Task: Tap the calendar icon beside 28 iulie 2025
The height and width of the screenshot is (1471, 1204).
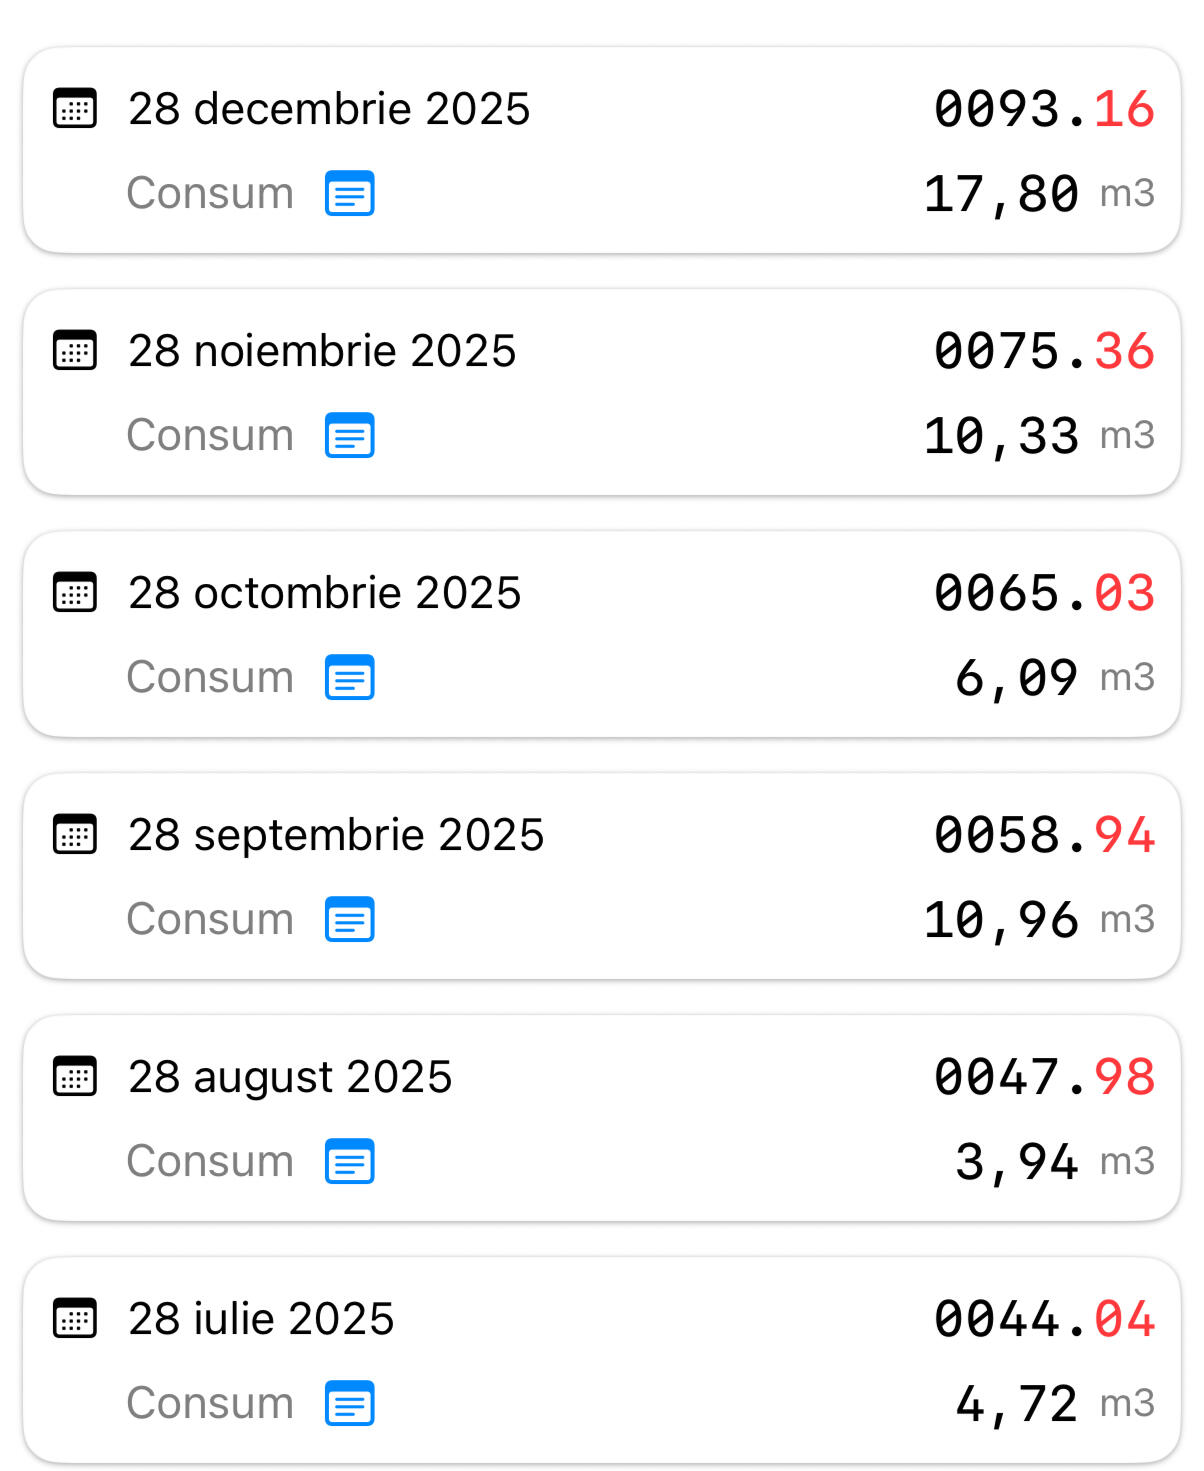Action: (75, 1319)
